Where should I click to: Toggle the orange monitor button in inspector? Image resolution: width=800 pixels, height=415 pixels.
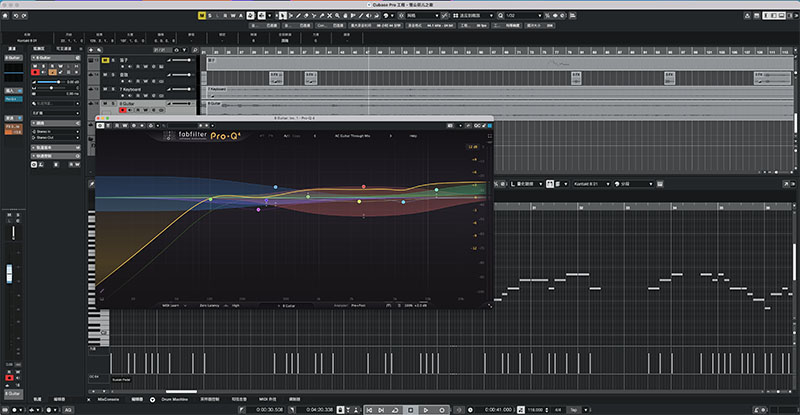[53, 72]
